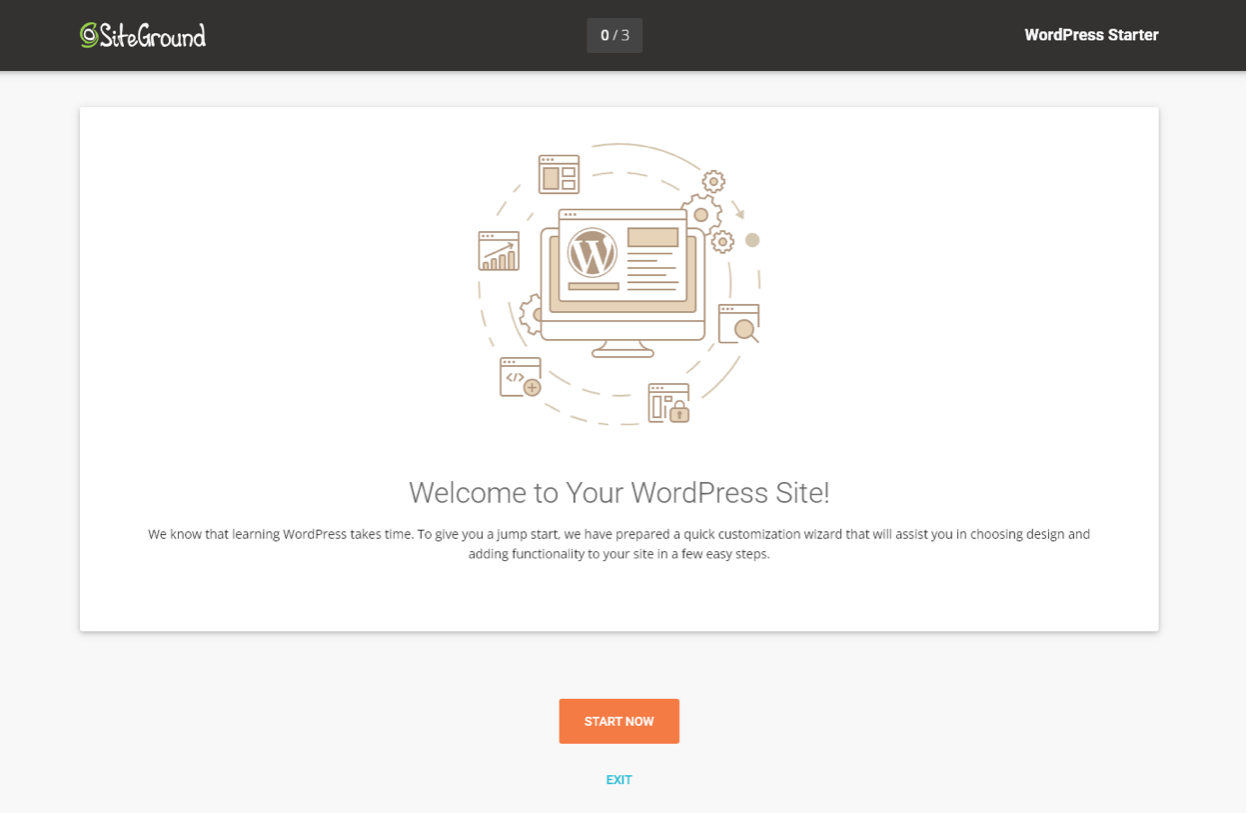Click the 0/3 step progress indicator
Image resolution: width=1248 pixels, height=814 pixels.
click(x=614, y=34)
